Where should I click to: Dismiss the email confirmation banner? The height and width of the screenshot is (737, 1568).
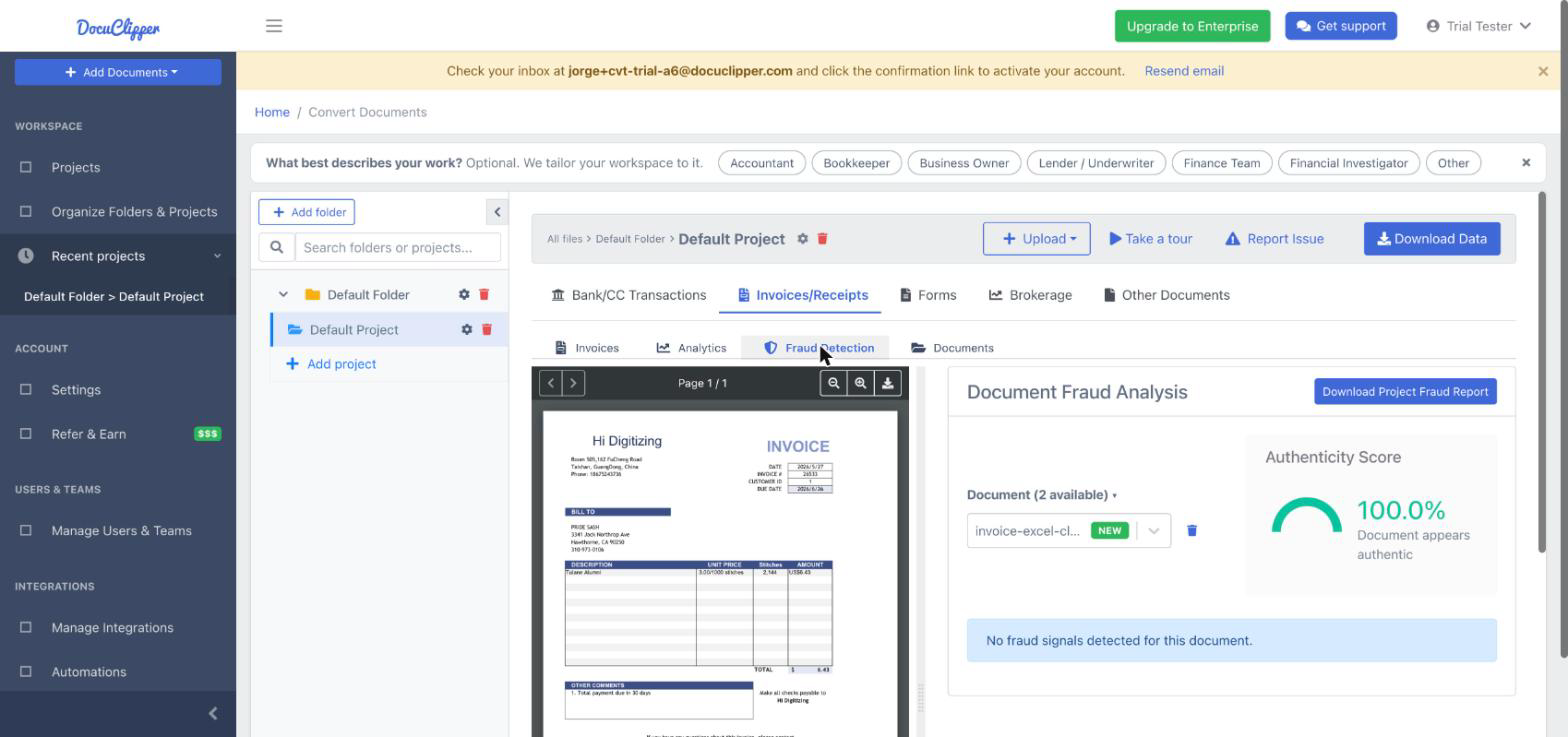pyautogui.click(x=1543, y=71)
